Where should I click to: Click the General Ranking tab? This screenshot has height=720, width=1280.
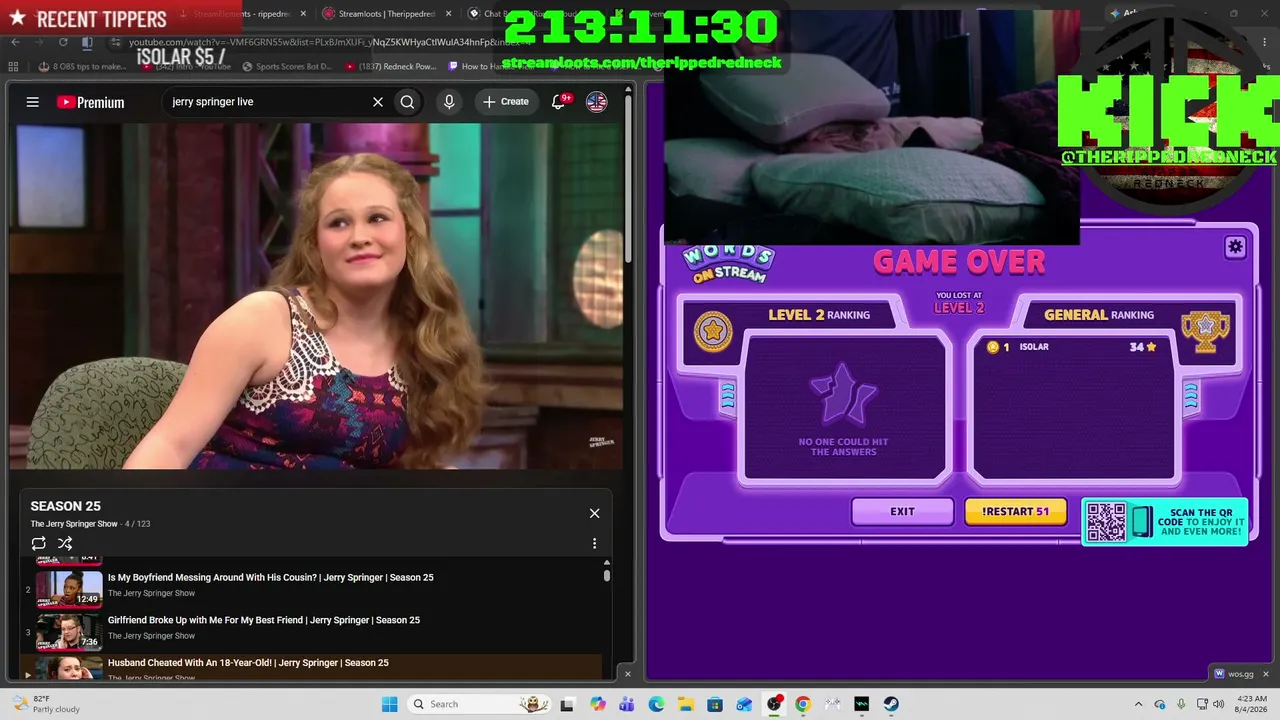click(1098, 315)
